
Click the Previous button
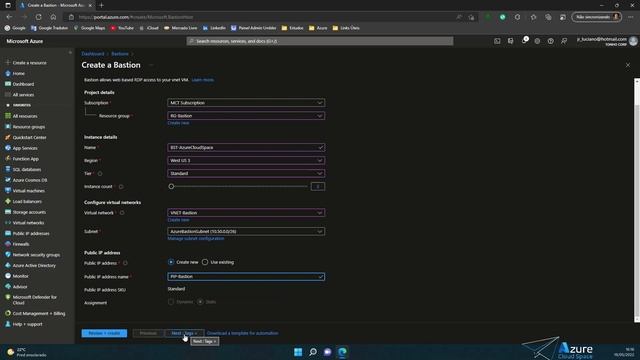point(148,333)
